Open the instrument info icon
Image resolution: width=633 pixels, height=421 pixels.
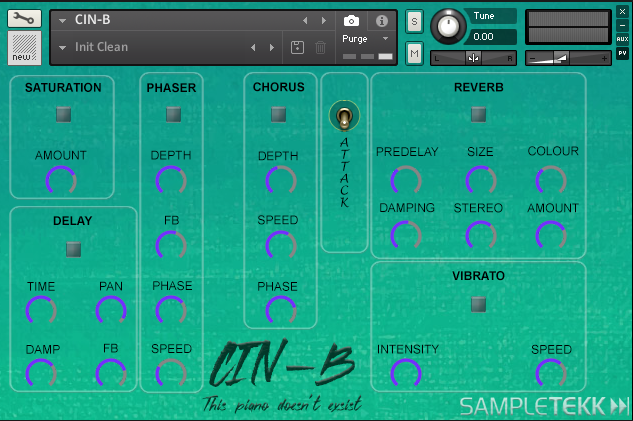point(381,20)
